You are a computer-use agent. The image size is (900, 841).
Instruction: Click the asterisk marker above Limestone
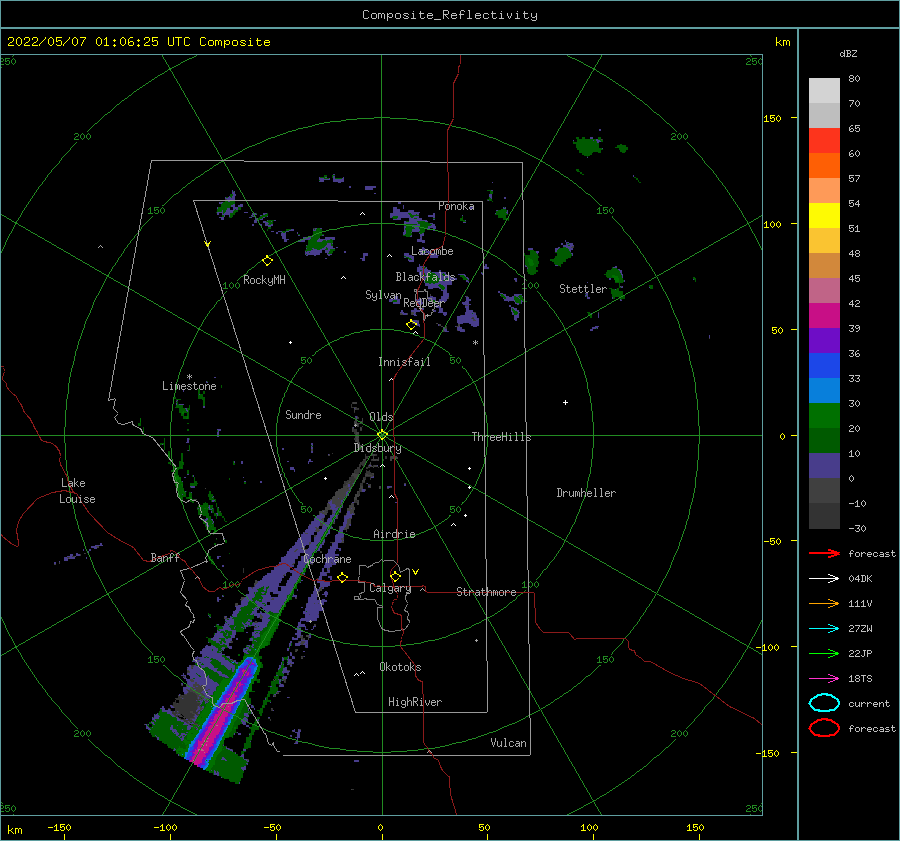point(189,377)
